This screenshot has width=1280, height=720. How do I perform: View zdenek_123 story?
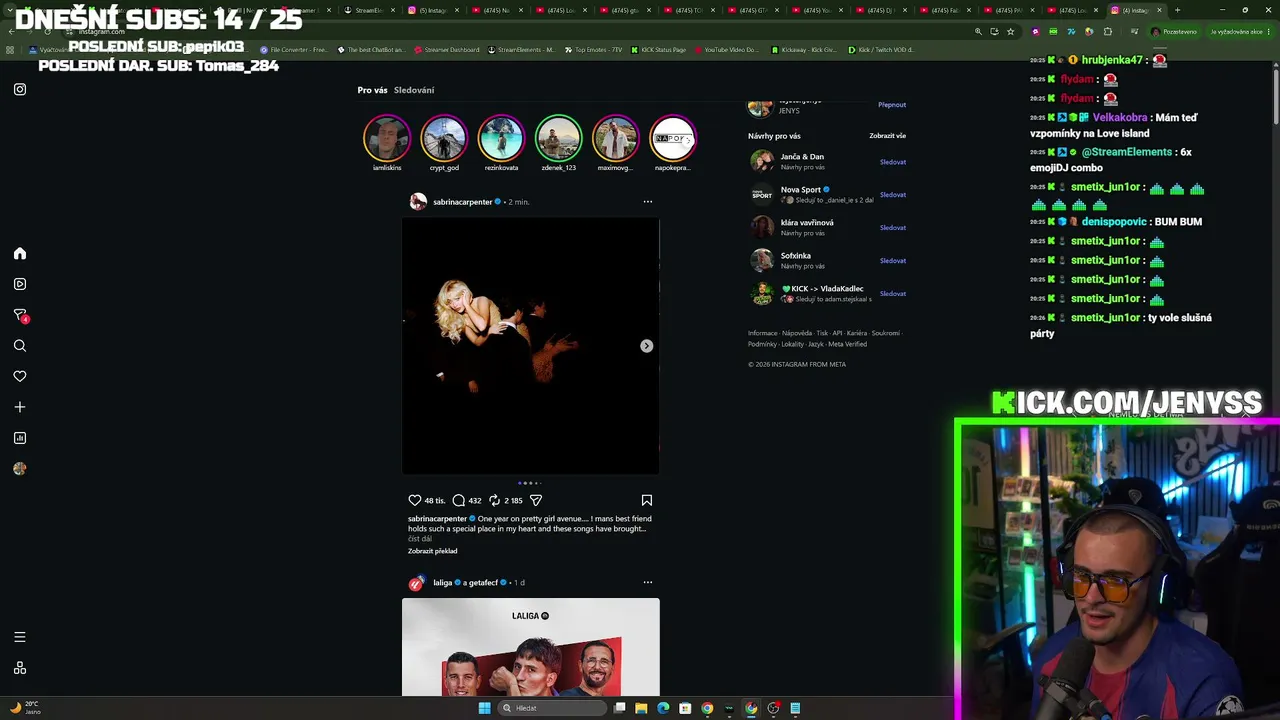click(x=558, y=139)
